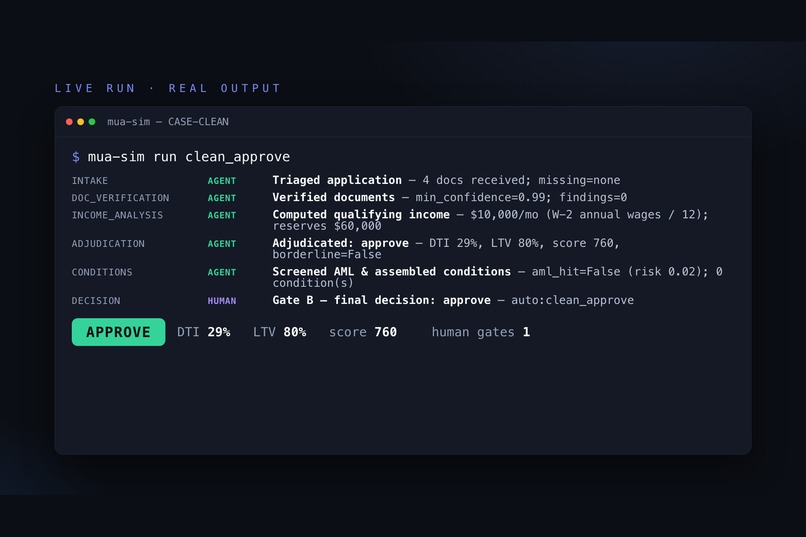Select the INCOME_ANALYSIS stage label
This screenshot has height=537, width=806.
pos(117,215)
